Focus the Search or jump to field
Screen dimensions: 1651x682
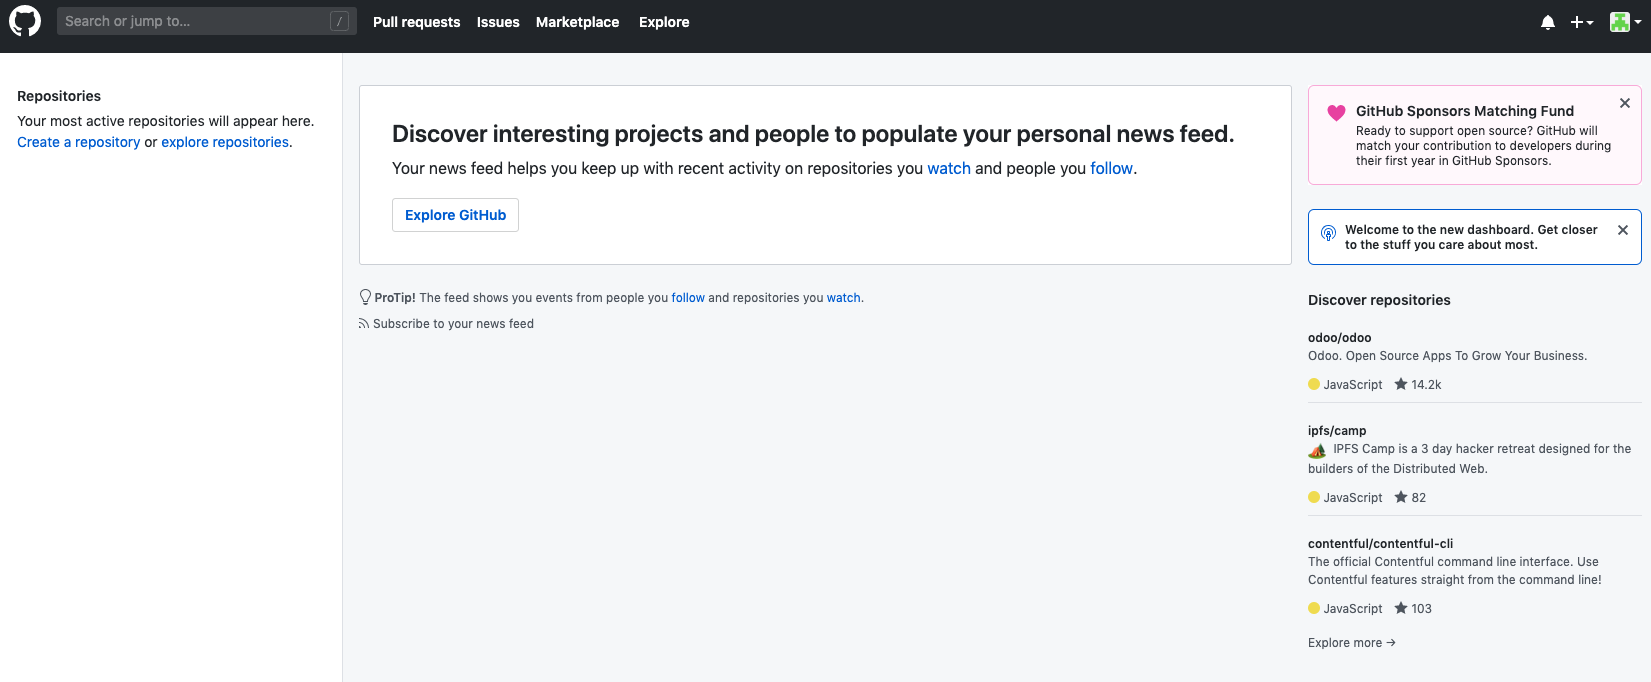pyautogui.click(x=206, y=21)
